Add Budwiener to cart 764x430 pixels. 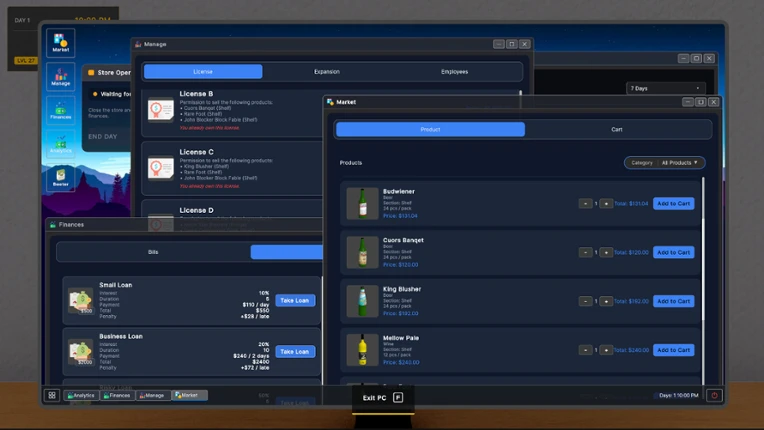673,204
